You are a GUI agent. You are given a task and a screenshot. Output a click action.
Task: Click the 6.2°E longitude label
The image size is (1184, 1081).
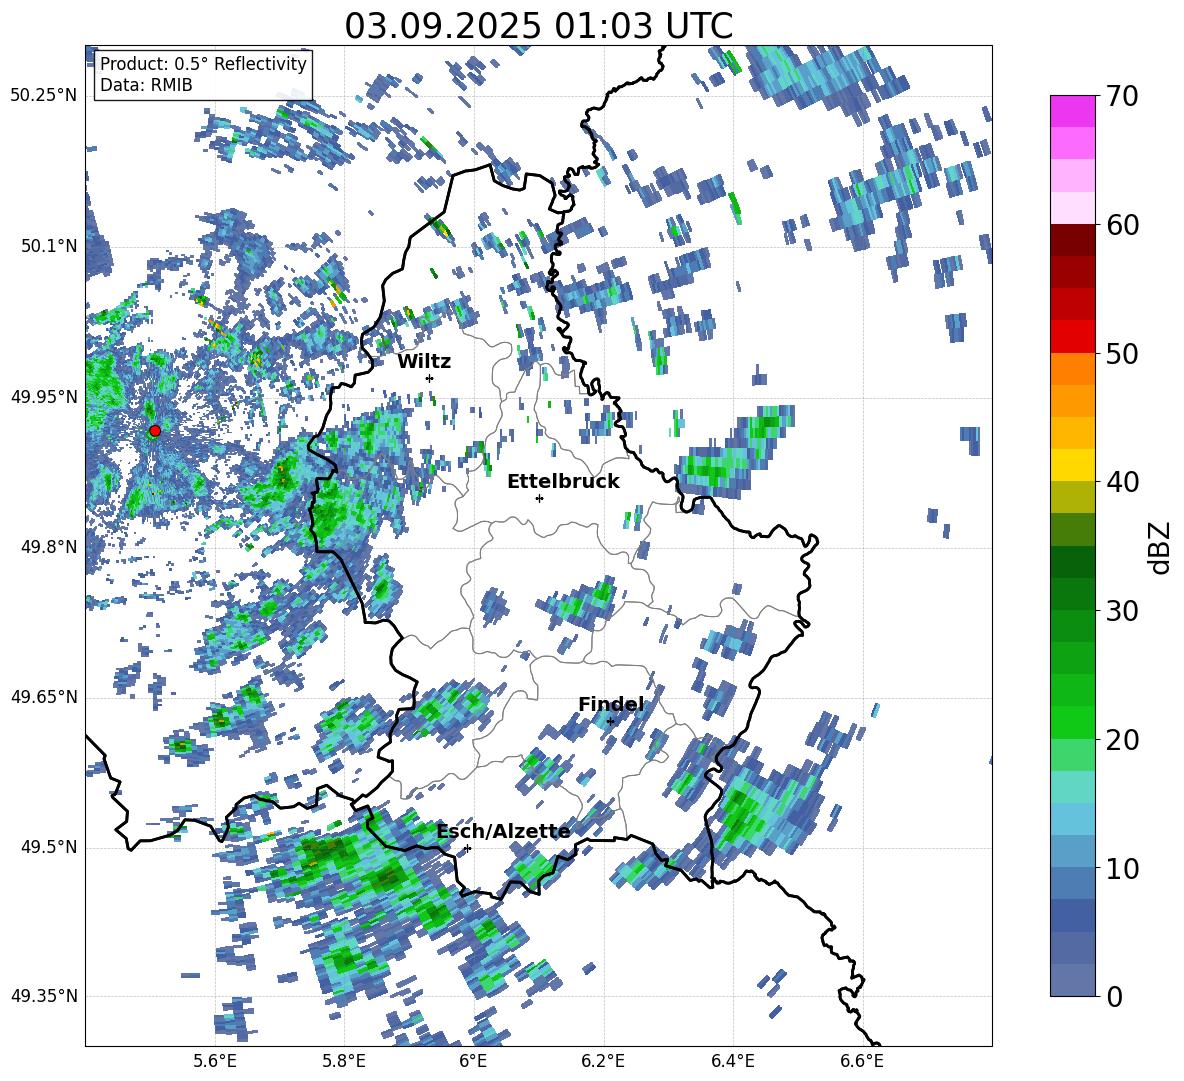(603, 1061)
